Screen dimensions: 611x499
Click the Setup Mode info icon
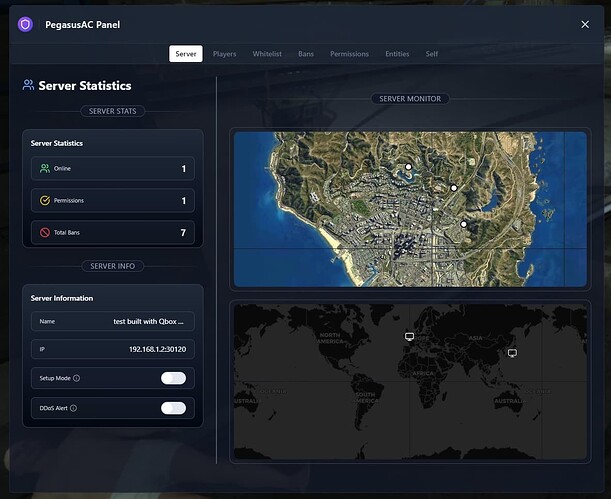coord(77,378)
